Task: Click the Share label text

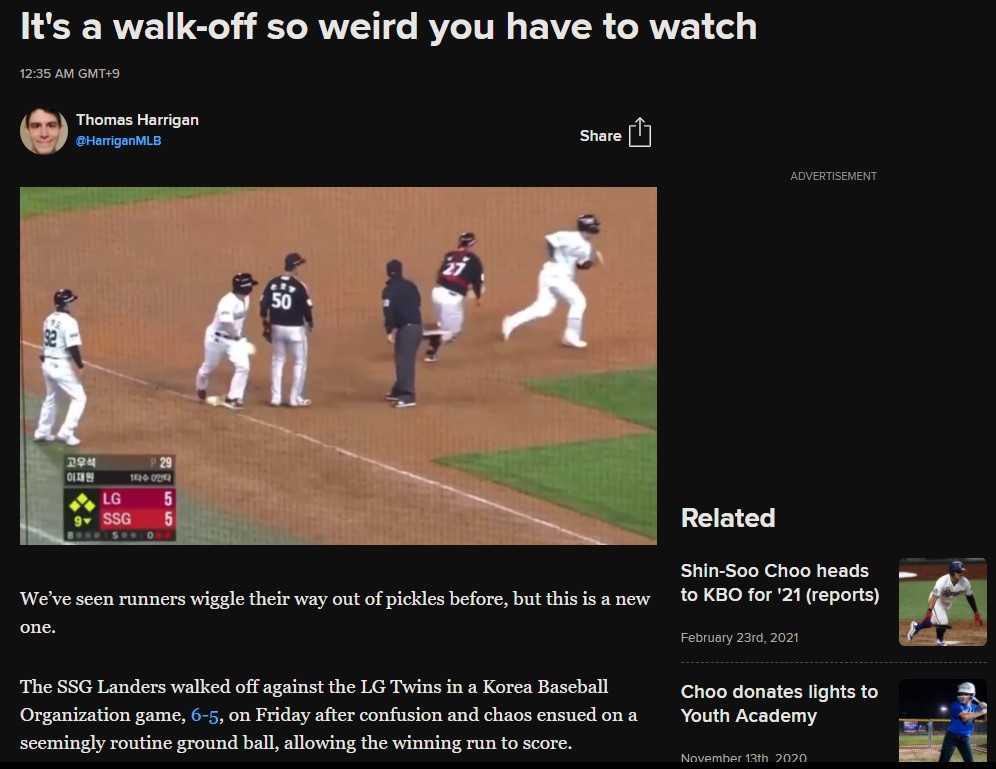Action: coord(600,136)
